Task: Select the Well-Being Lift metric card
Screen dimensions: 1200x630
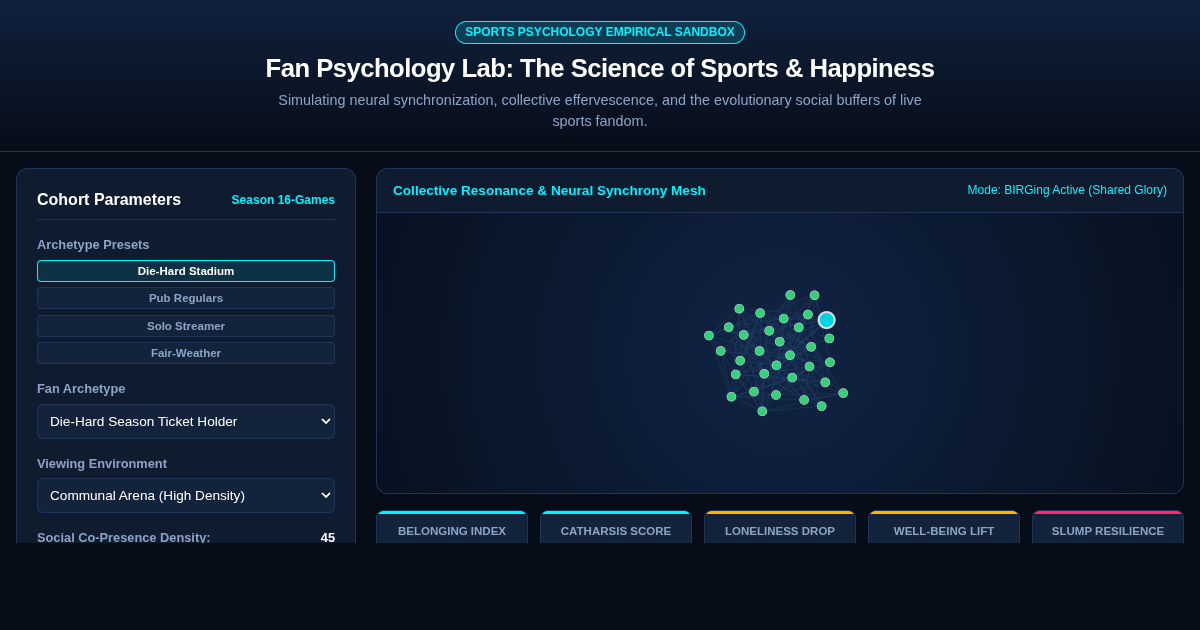Action: coord(944,527)
